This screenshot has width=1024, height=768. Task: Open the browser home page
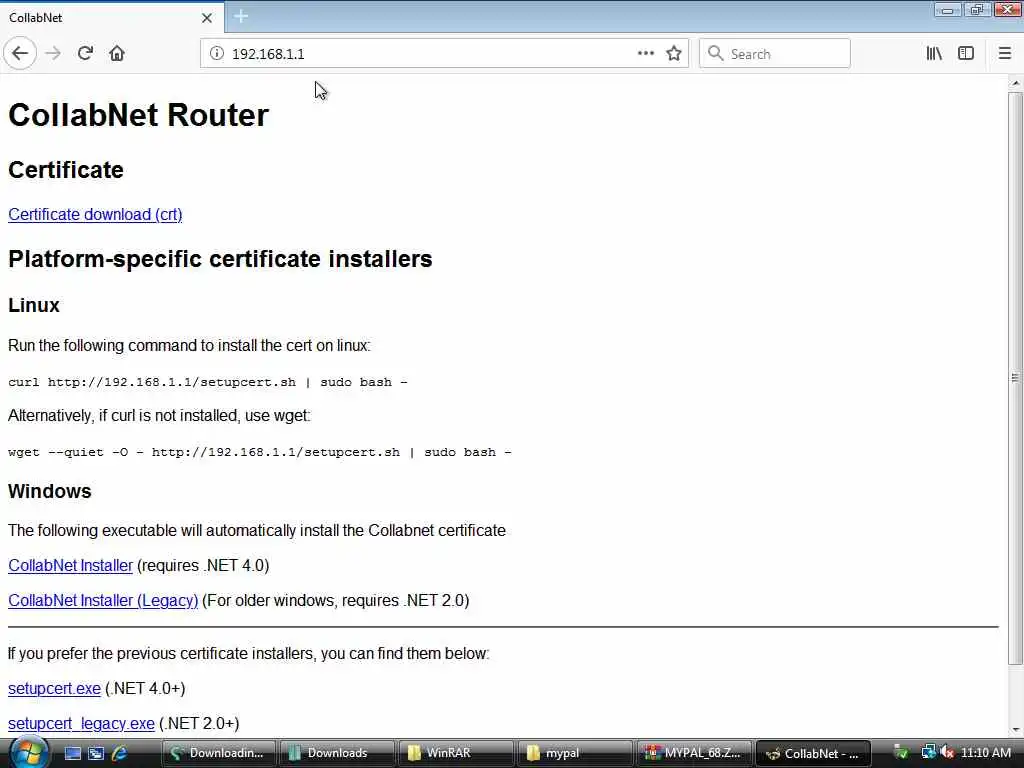point(117,54)
